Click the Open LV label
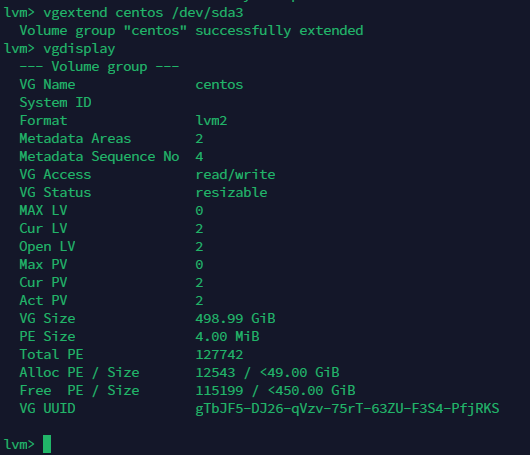This screenshot has height=455, width=530. [47, 247]
